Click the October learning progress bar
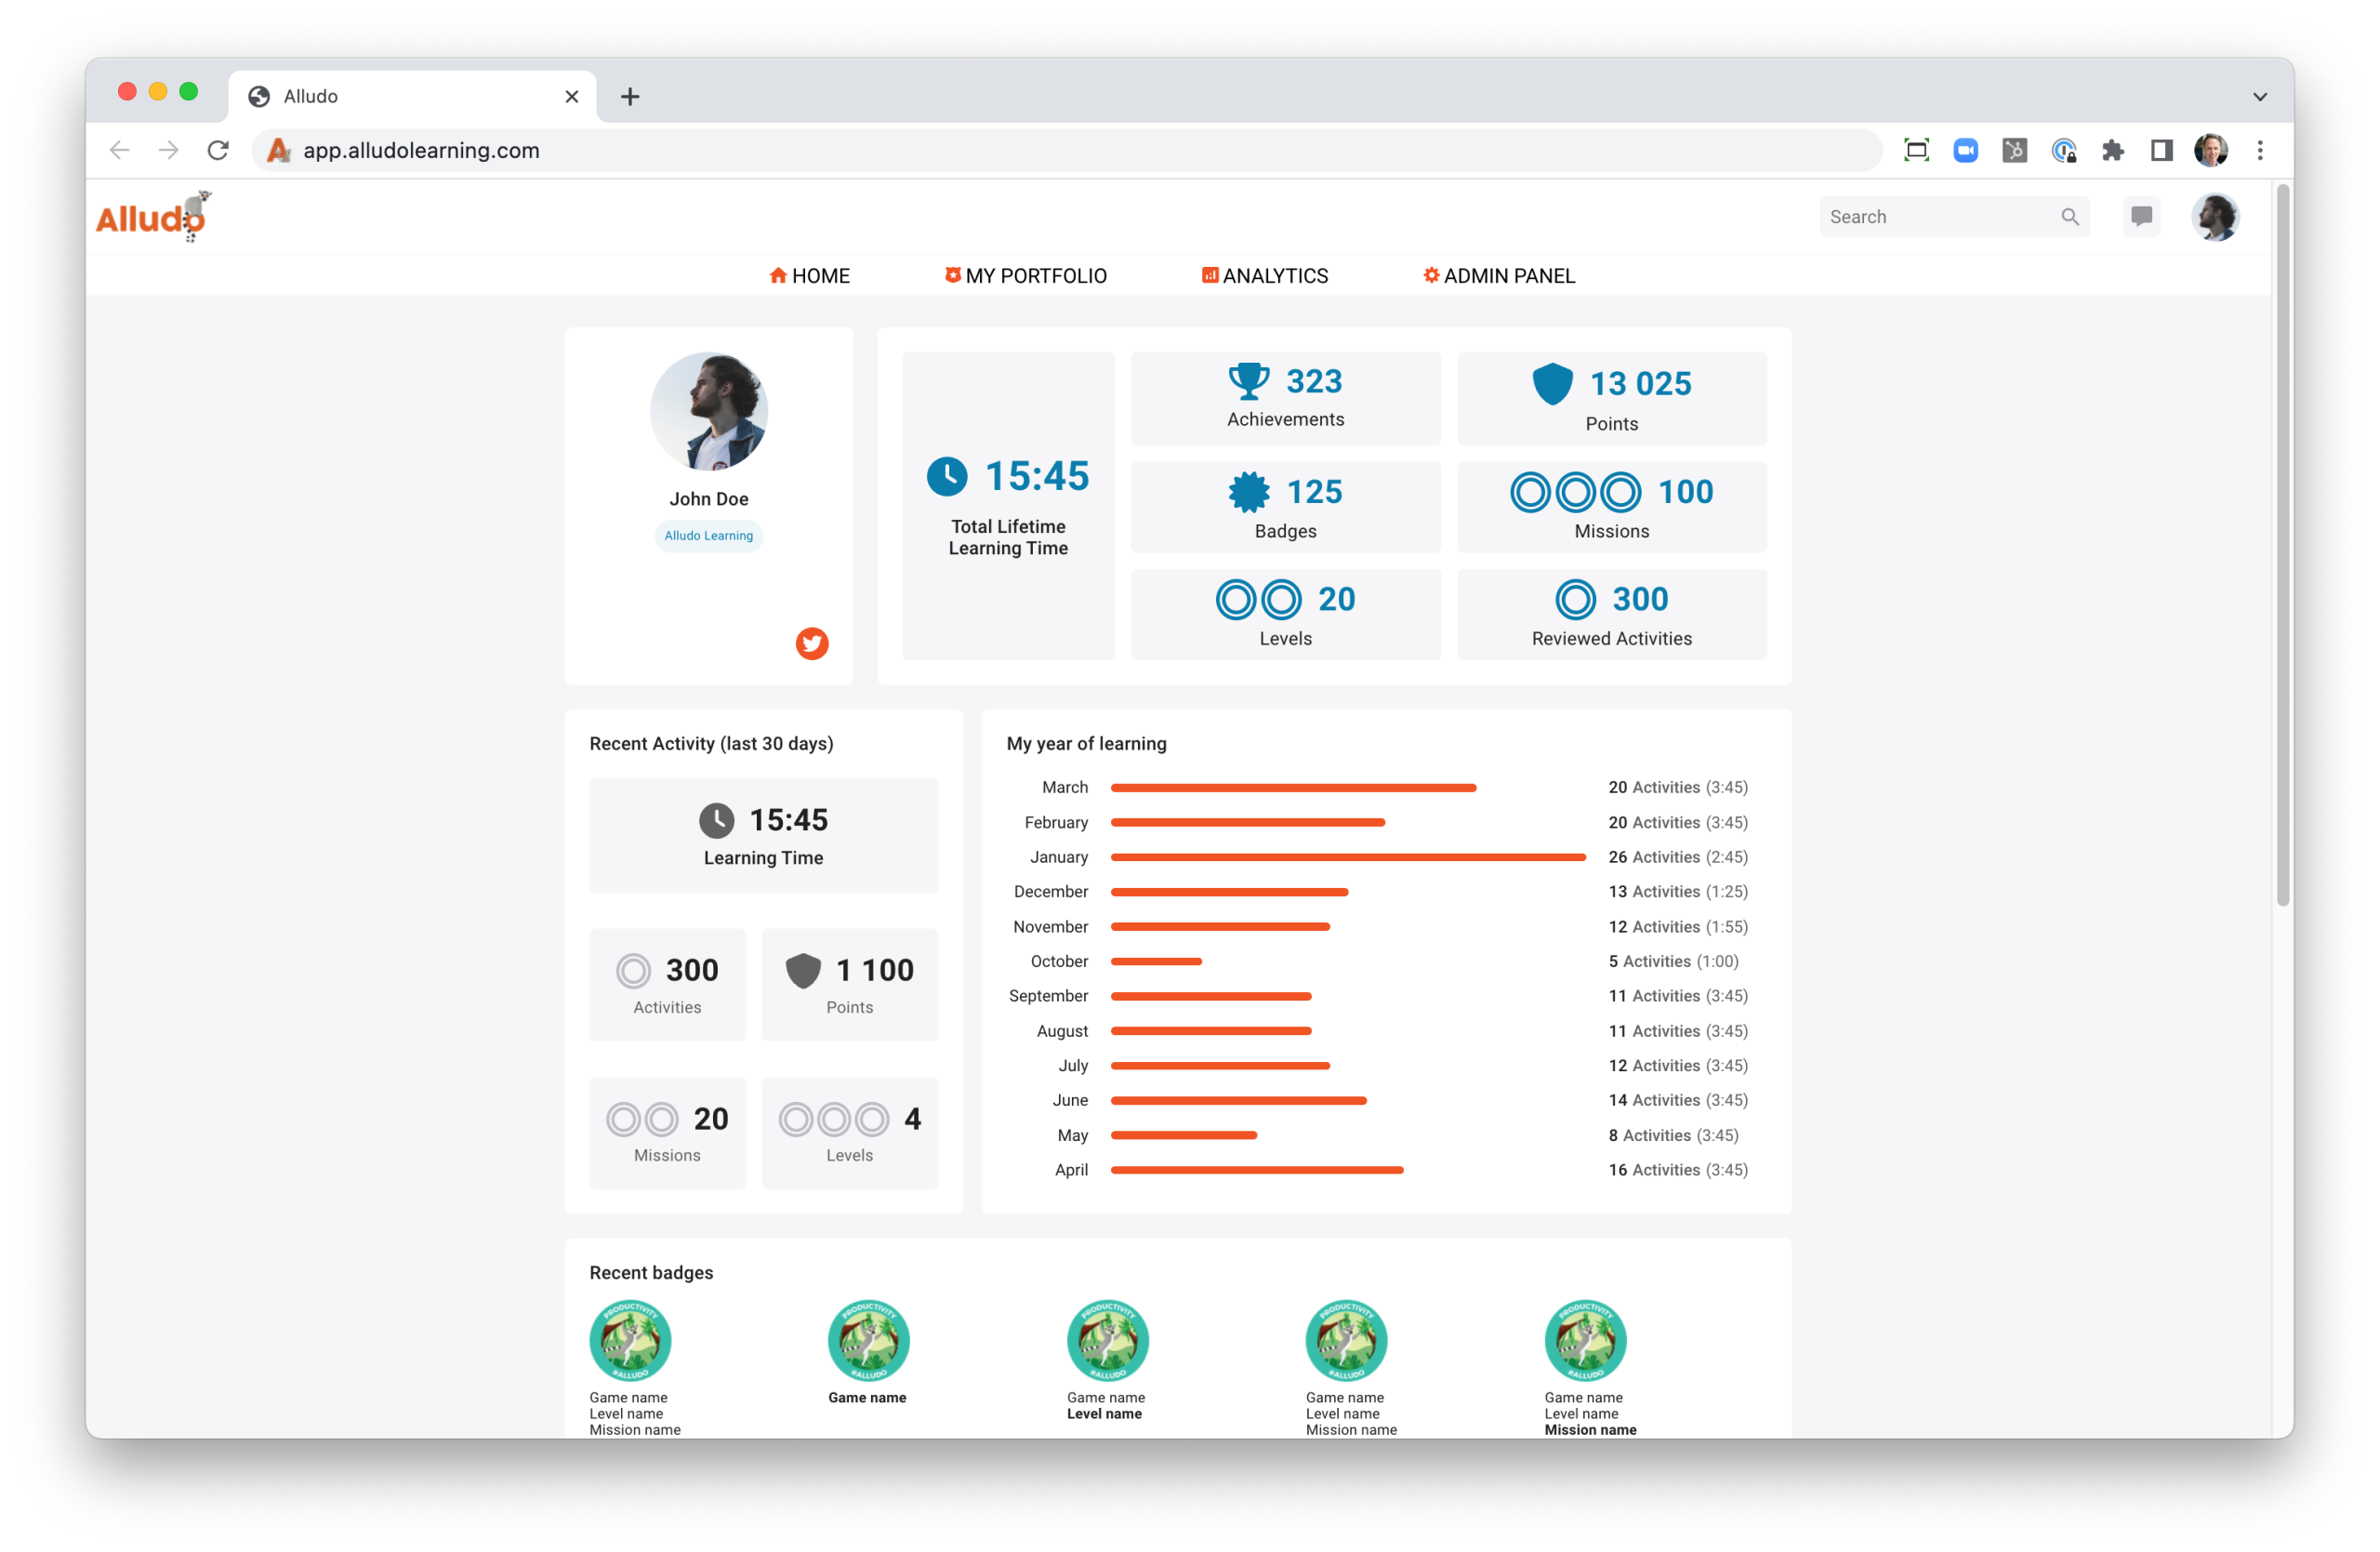The width and height of the screenshot is (2380, 1552). click(1156, 961)
